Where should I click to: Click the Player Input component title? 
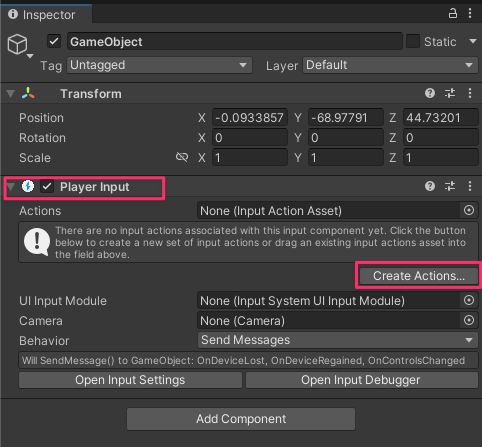tap(95, 187)
